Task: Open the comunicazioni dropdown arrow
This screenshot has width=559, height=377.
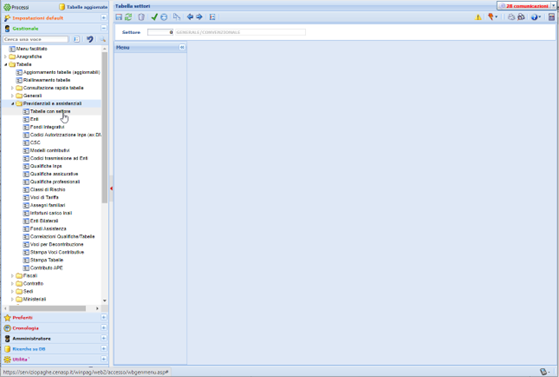Action: (554, 6)
